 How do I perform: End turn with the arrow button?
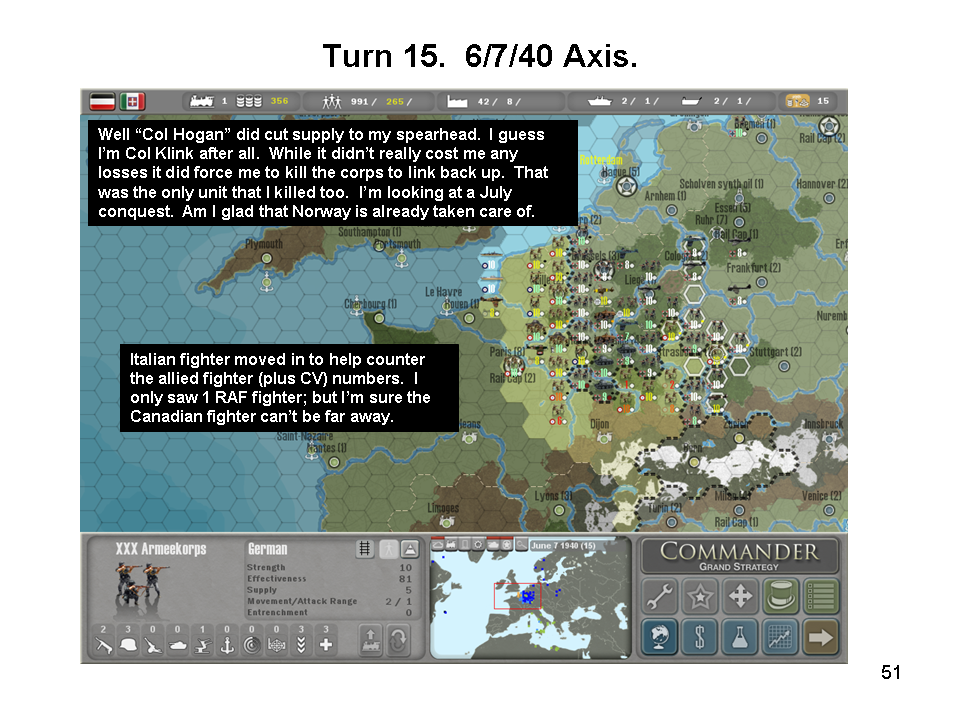[821, 637]
